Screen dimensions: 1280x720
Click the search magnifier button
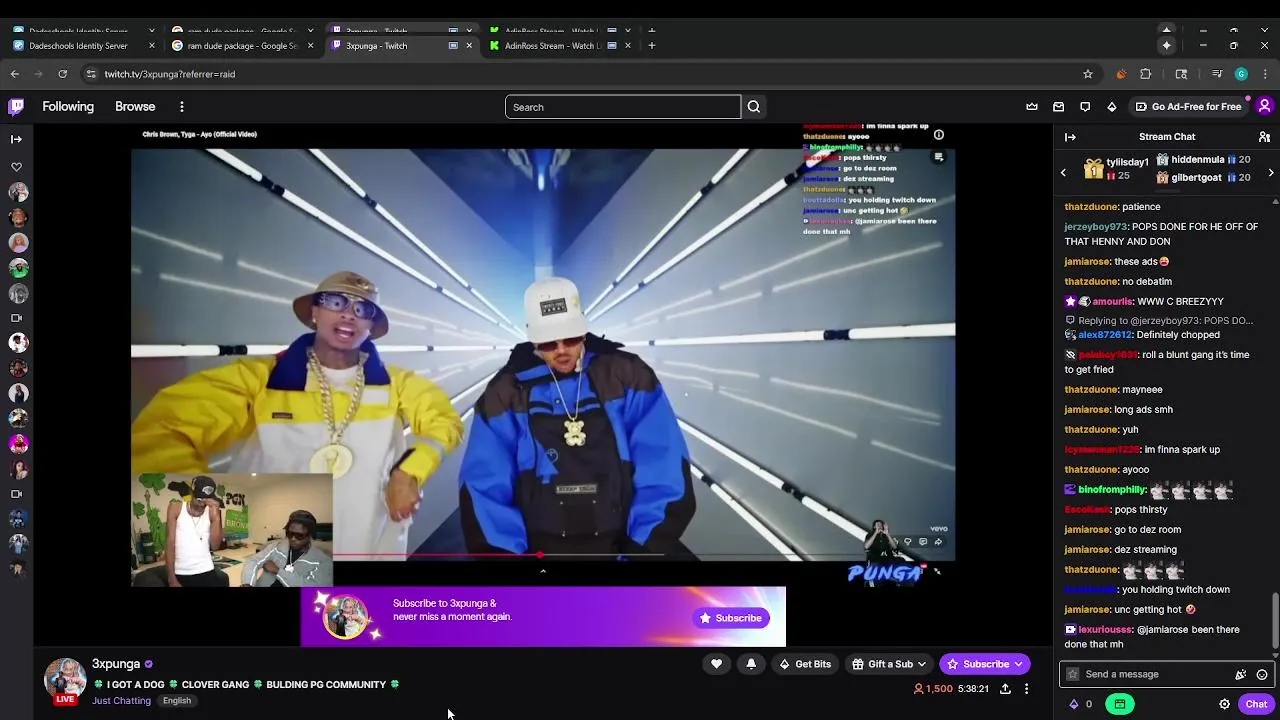(754, 107)
